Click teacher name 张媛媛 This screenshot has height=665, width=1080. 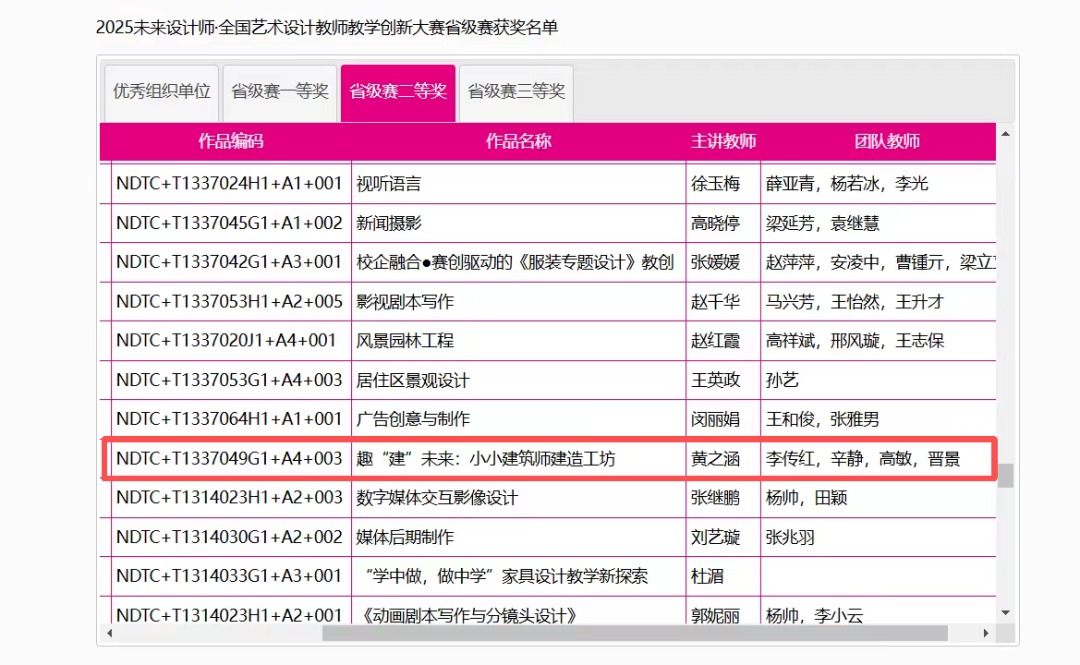[x=716, y=262]
